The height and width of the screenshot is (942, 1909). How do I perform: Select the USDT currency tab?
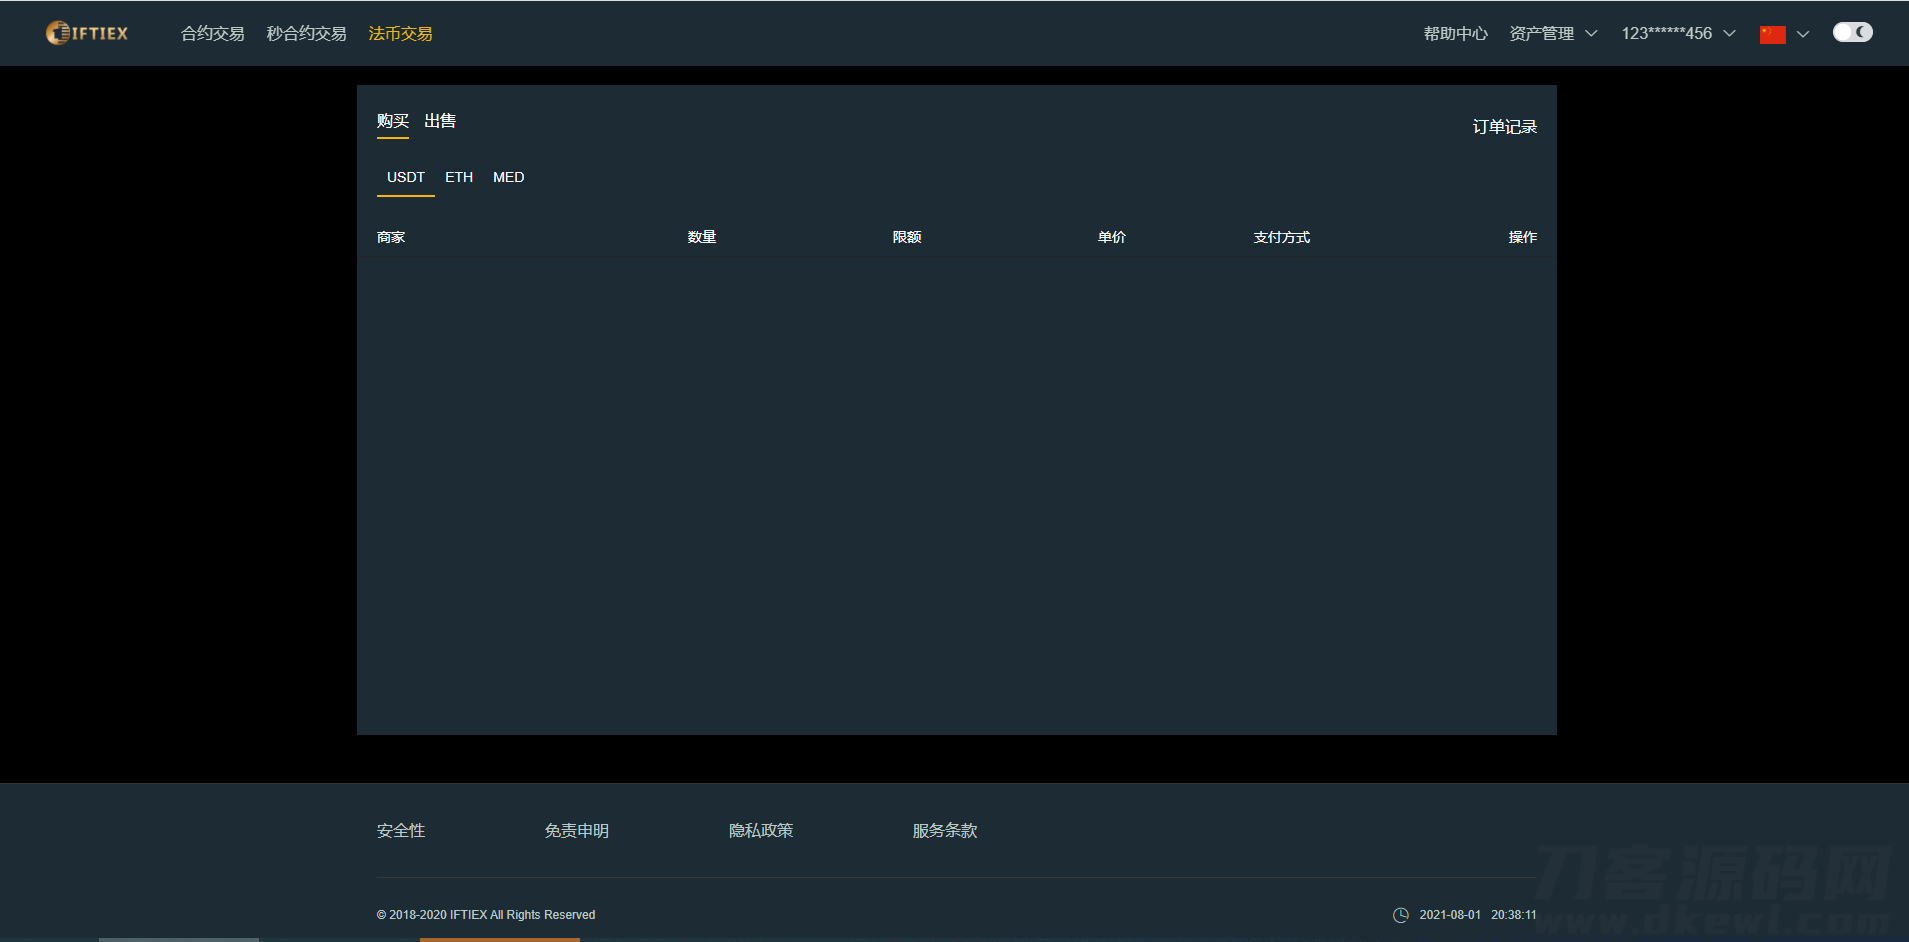coord(405,177)
